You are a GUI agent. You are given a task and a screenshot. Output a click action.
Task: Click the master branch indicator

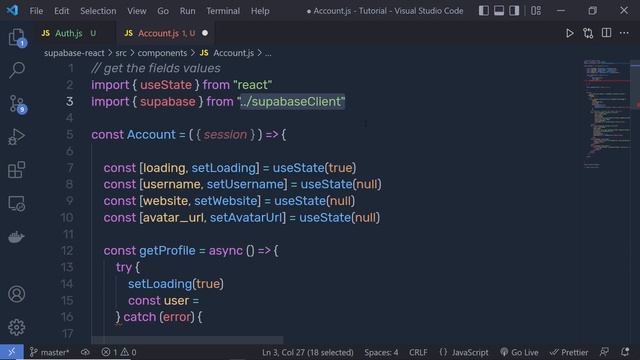tap(49, 352)
